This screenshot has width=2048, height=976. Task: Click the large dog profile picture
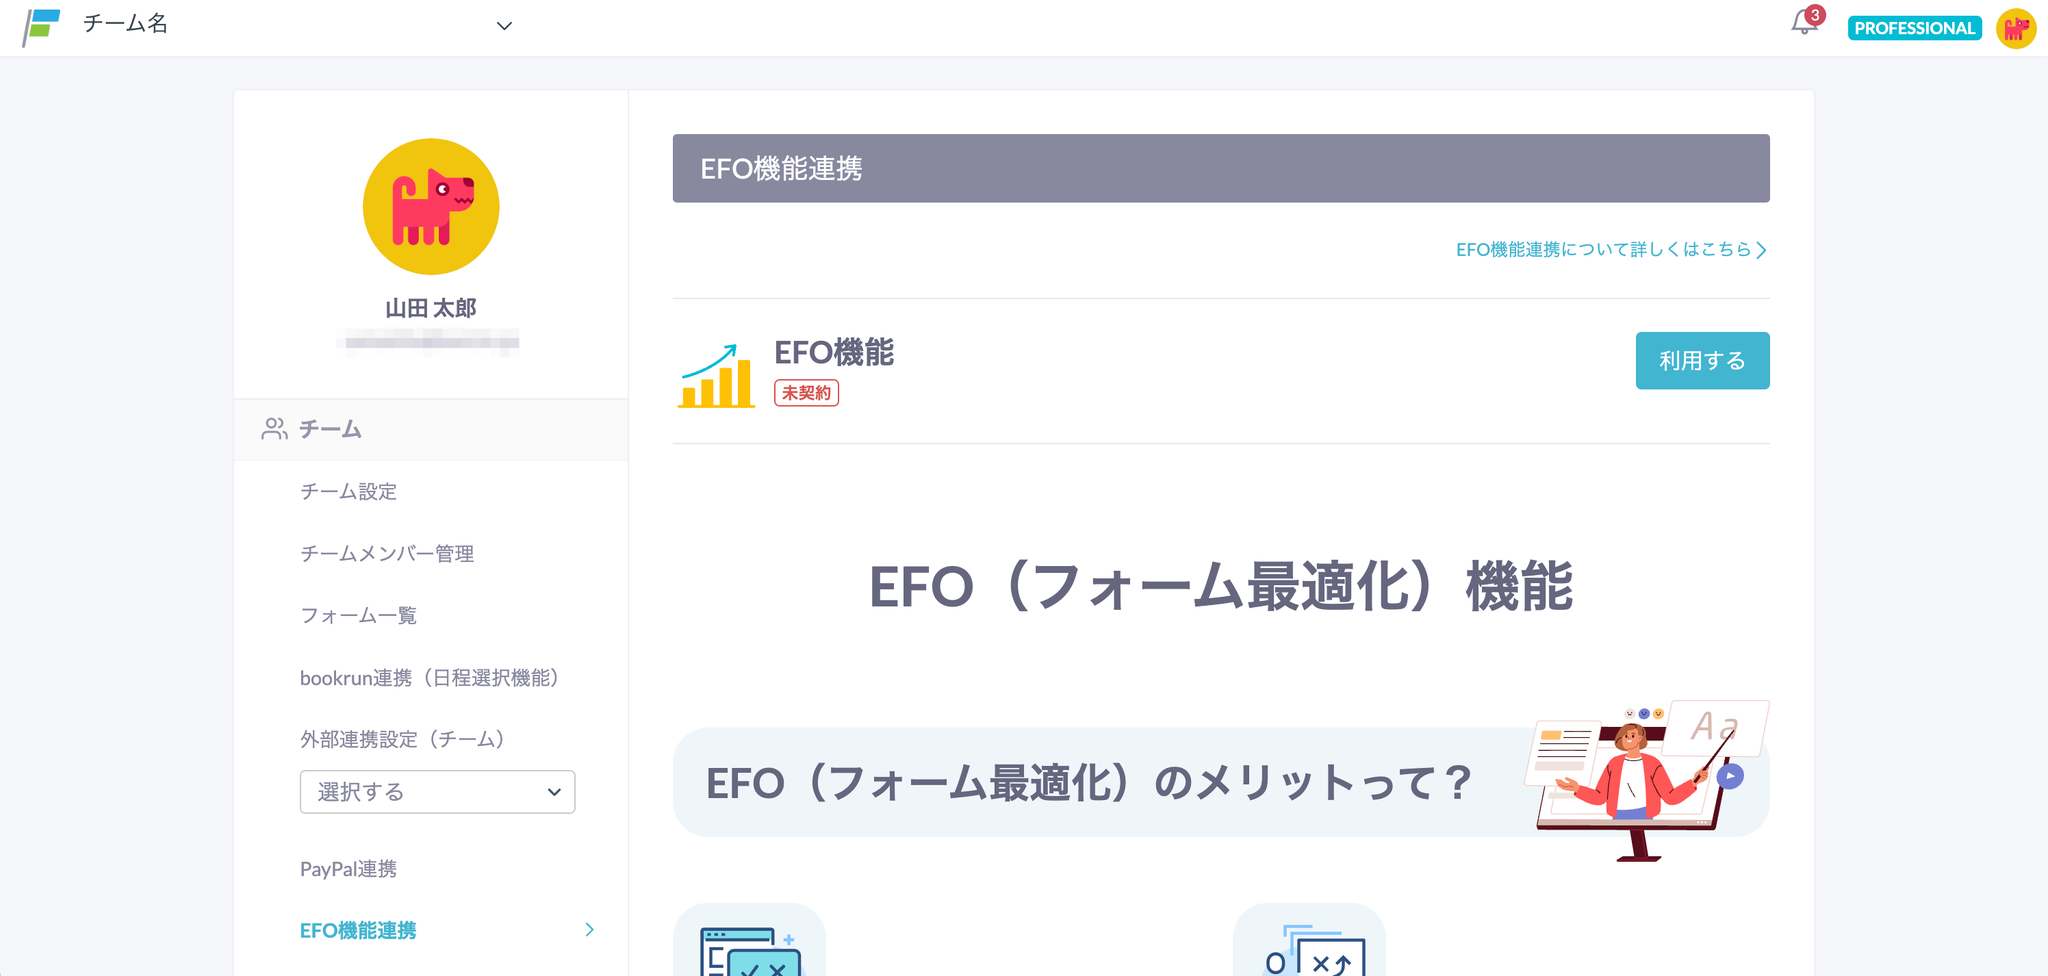click(x=431, y=207)
